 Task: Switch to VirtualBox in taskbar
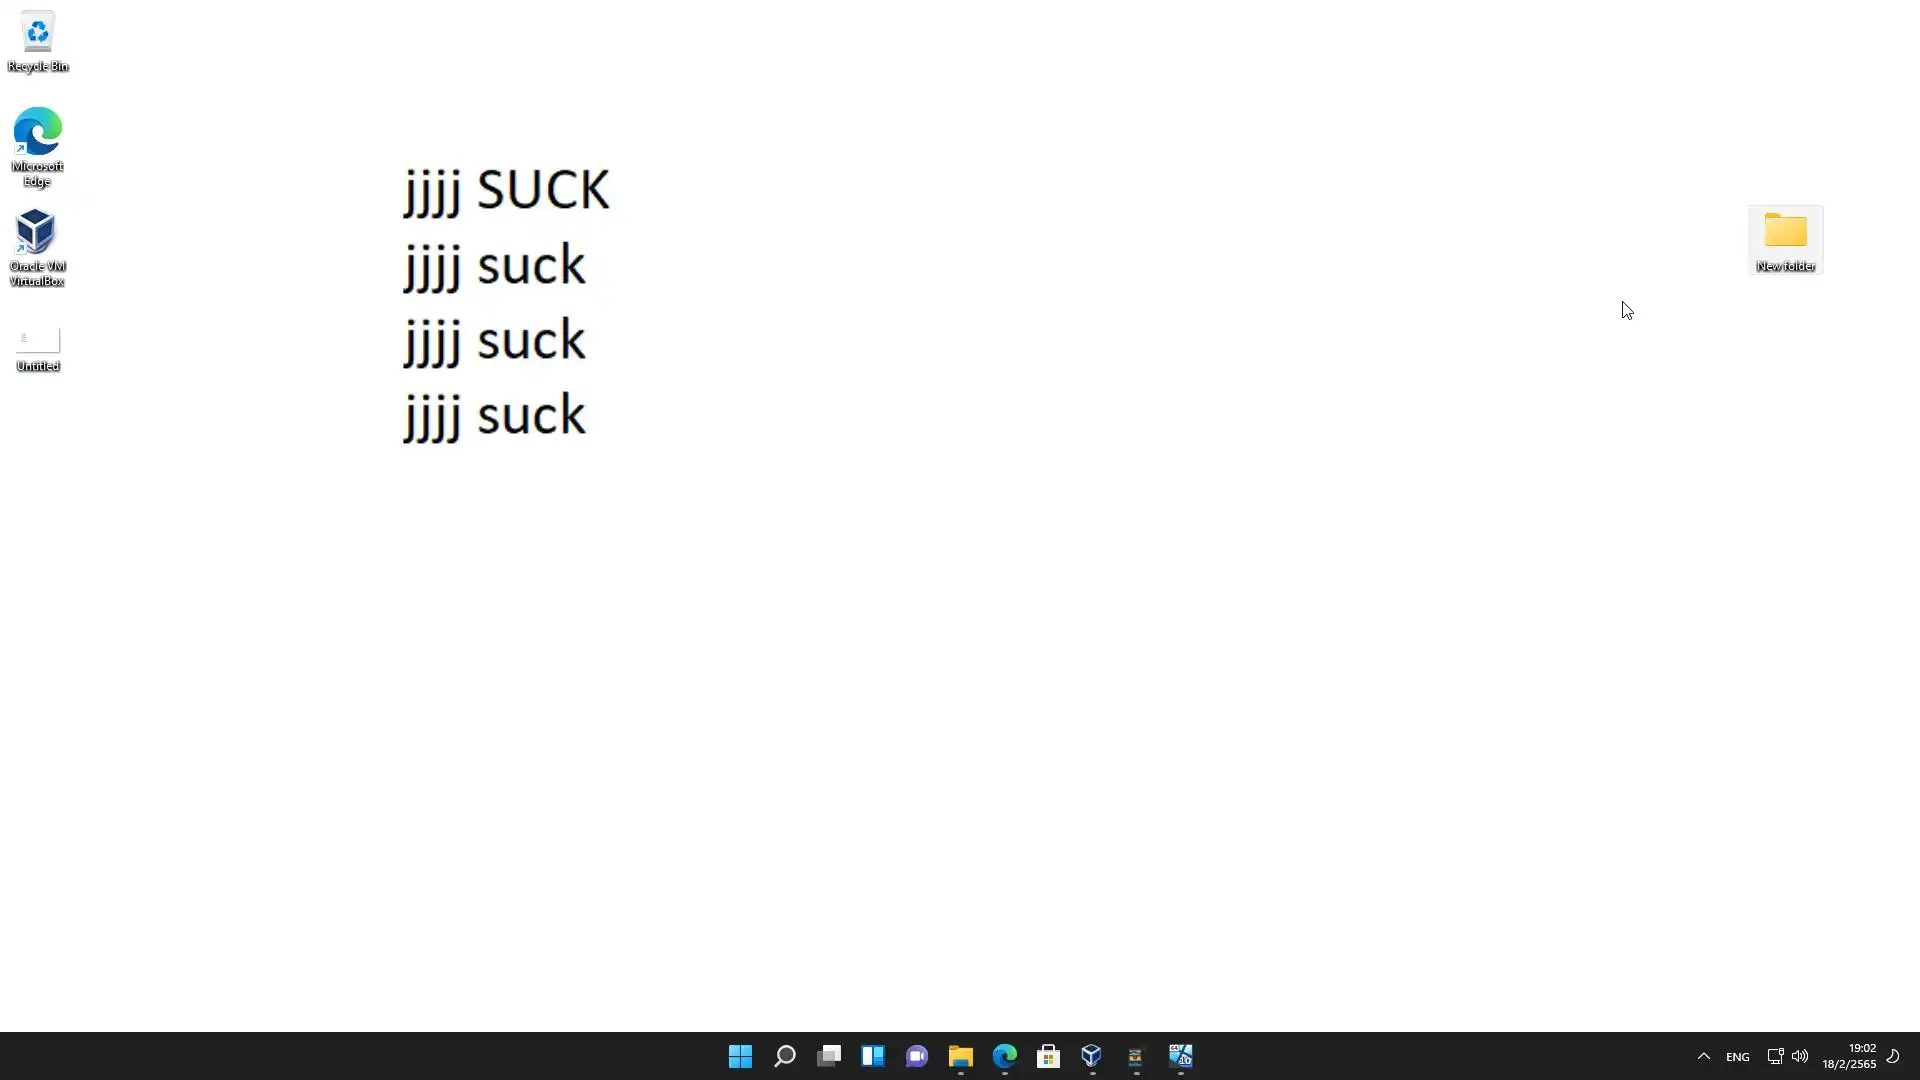[1092, 1056]
